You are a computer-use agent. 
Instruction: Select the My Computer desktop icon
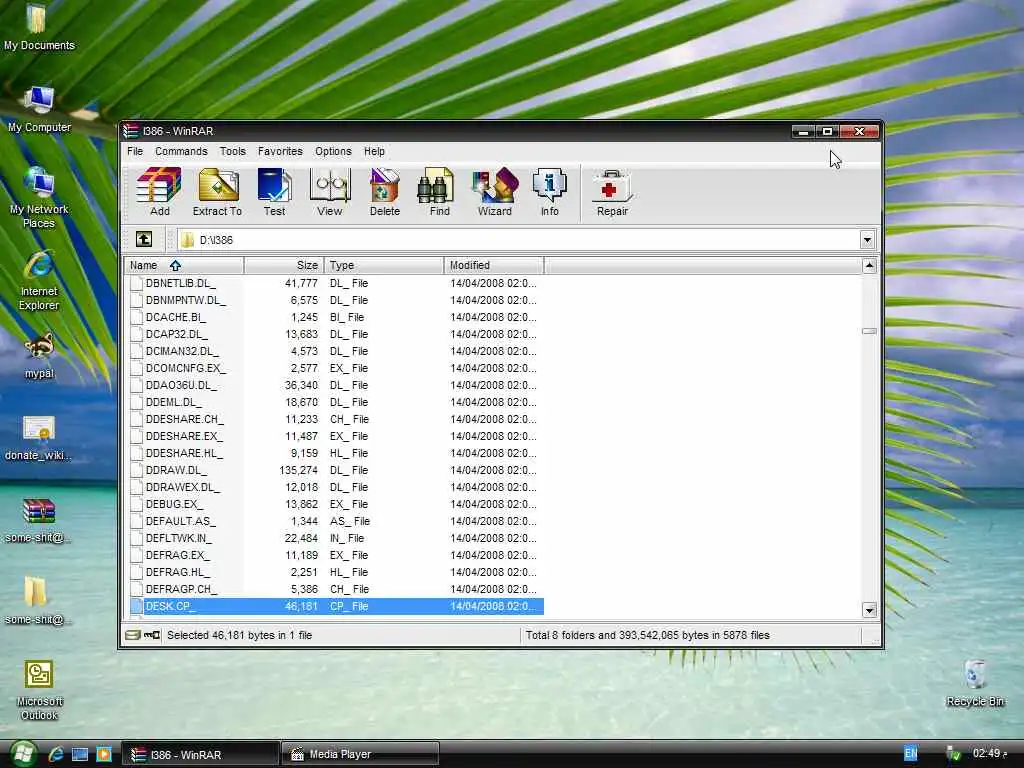tap(39, 110)
